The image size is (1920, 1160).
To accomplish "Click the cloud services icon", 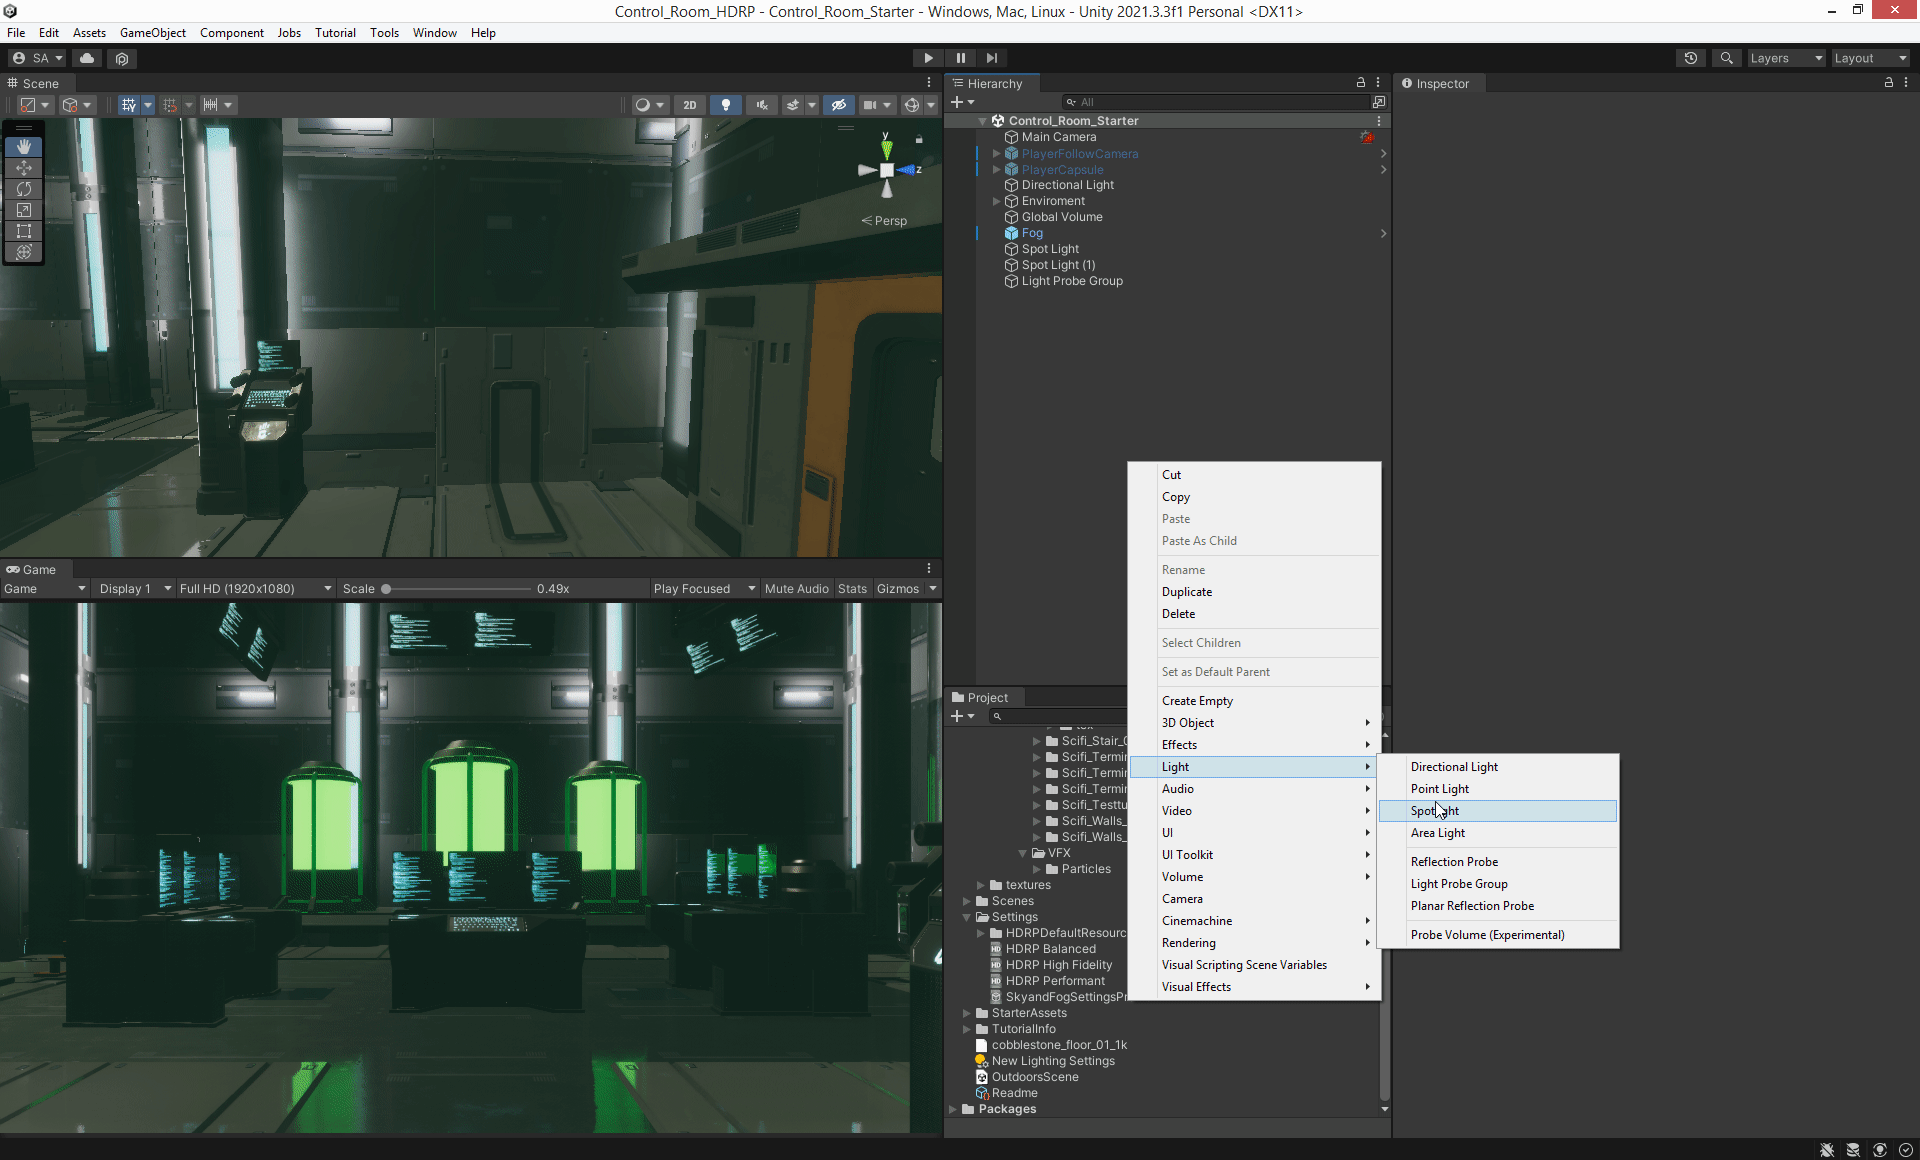I will 87,58.
